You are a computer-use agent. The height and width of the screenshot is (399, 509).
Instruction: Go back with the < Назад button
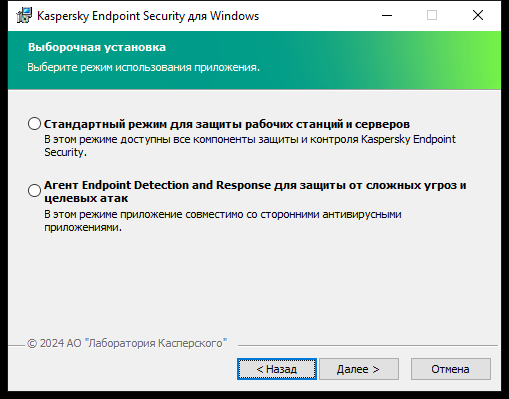277,369
